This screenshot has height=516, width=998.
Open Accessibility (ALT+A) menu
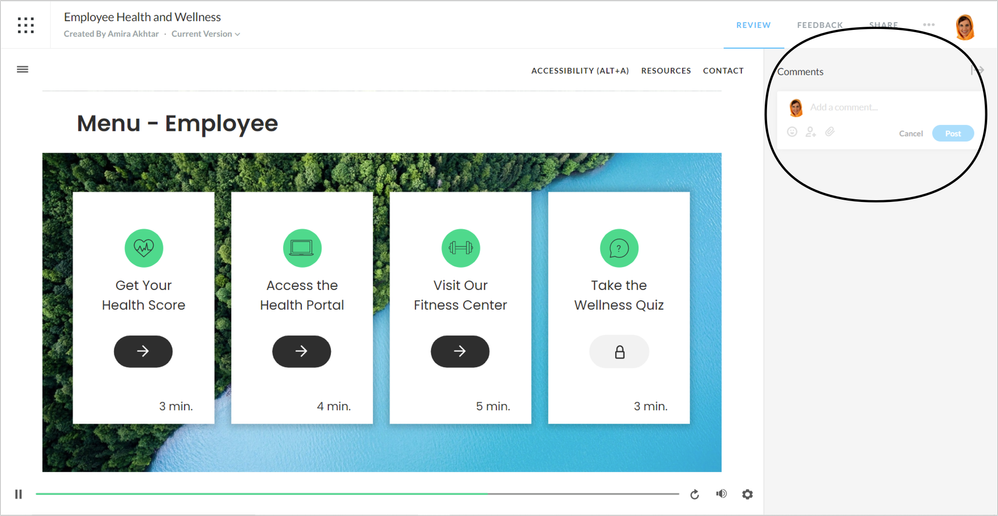pos(580,71)
